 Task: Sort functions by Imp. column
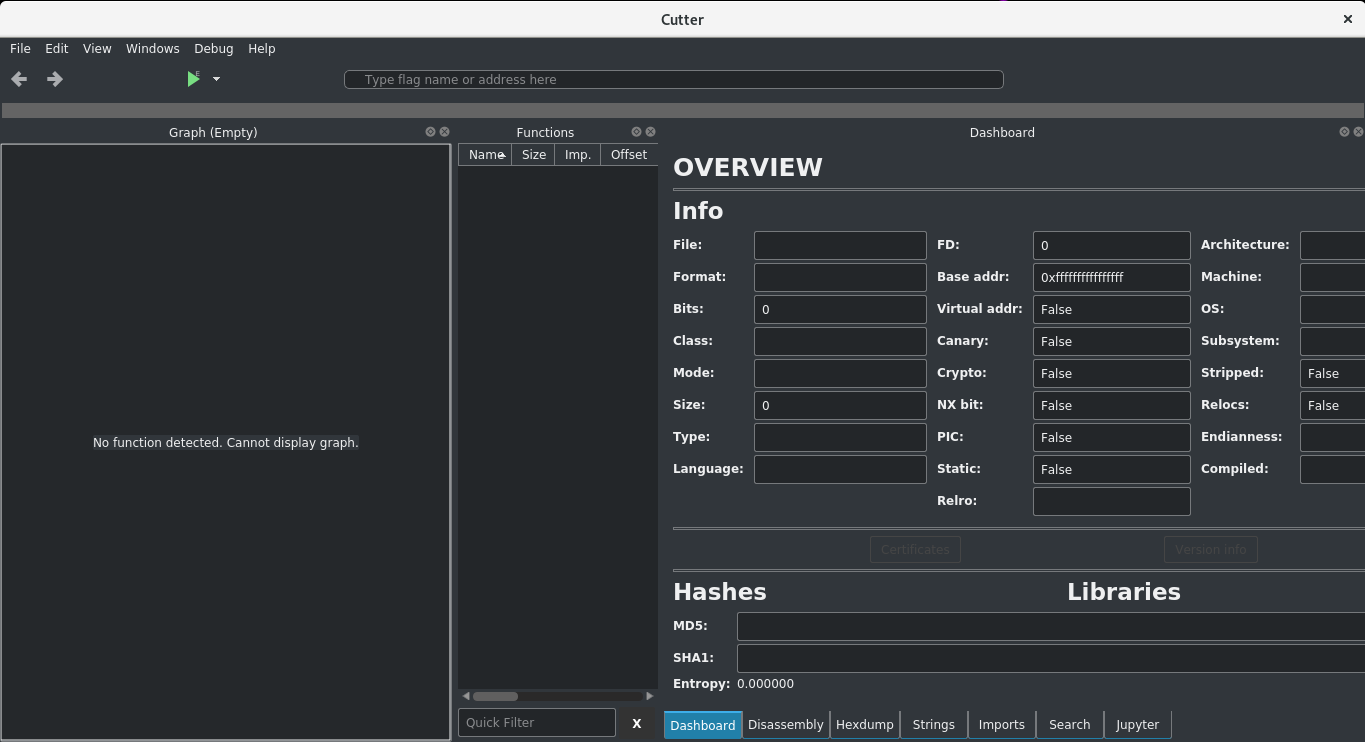tap(578, 155)
